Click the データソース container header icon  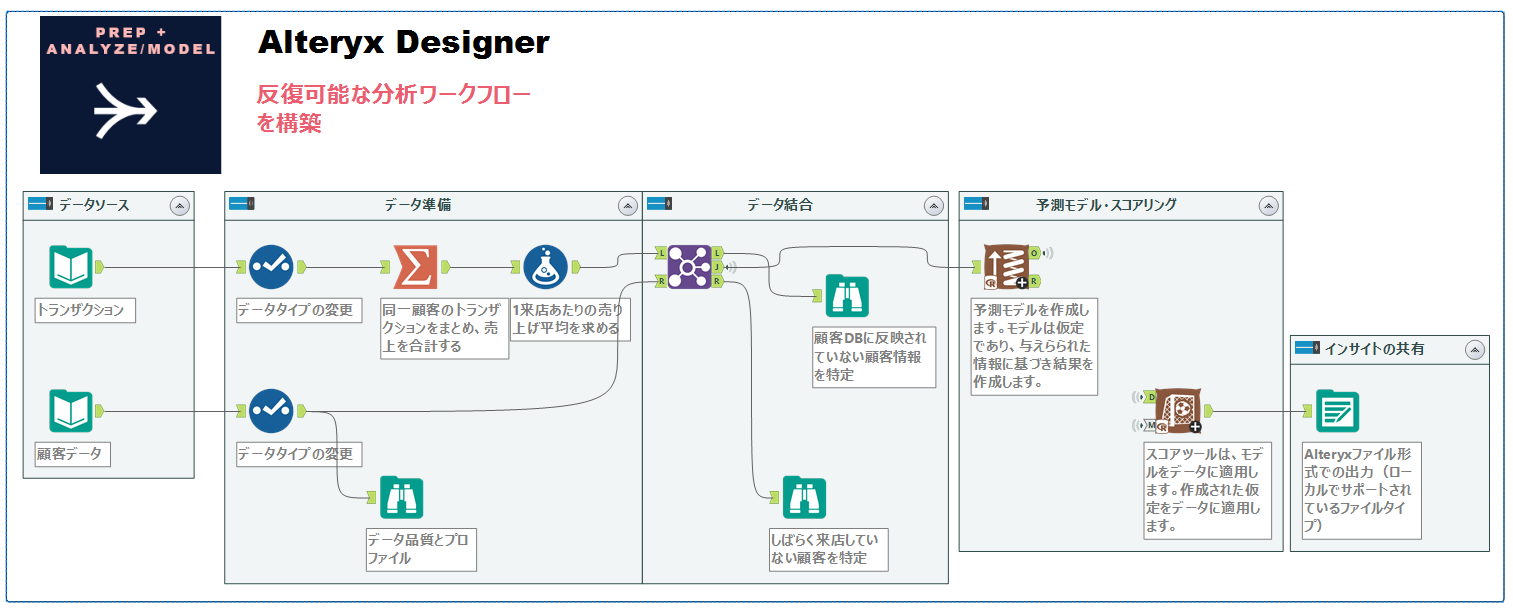40,204
